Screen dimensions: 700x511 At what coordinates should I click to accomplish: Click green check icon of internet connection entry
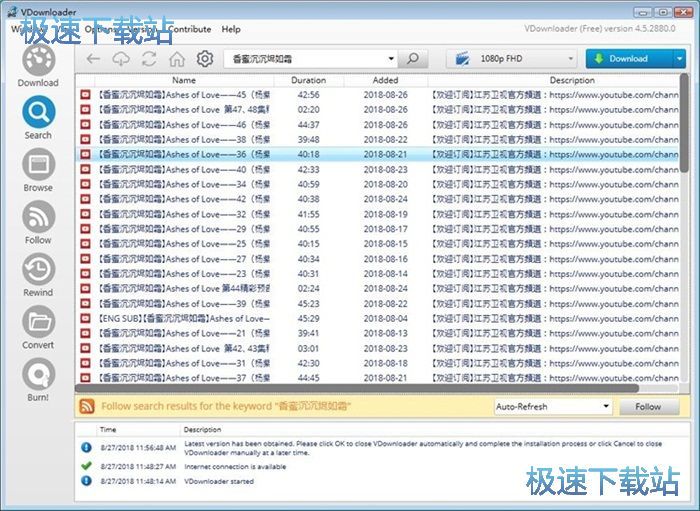[x=87, y=466]
